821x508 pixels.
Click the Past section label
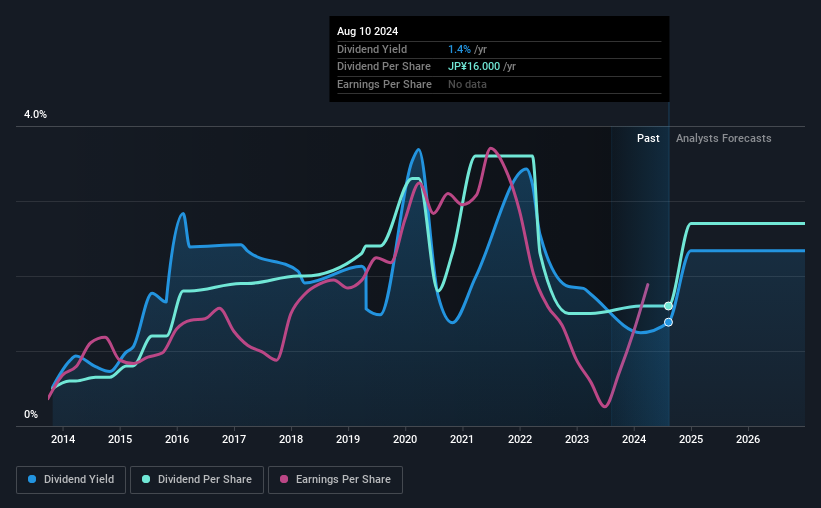coord(648,138)
